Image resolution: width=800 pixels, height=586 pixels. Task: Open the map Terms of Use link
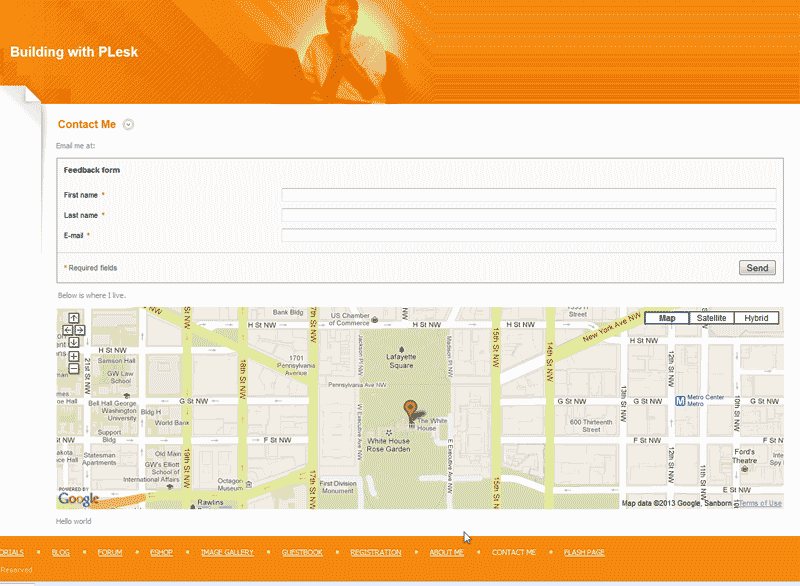point(760,503)
